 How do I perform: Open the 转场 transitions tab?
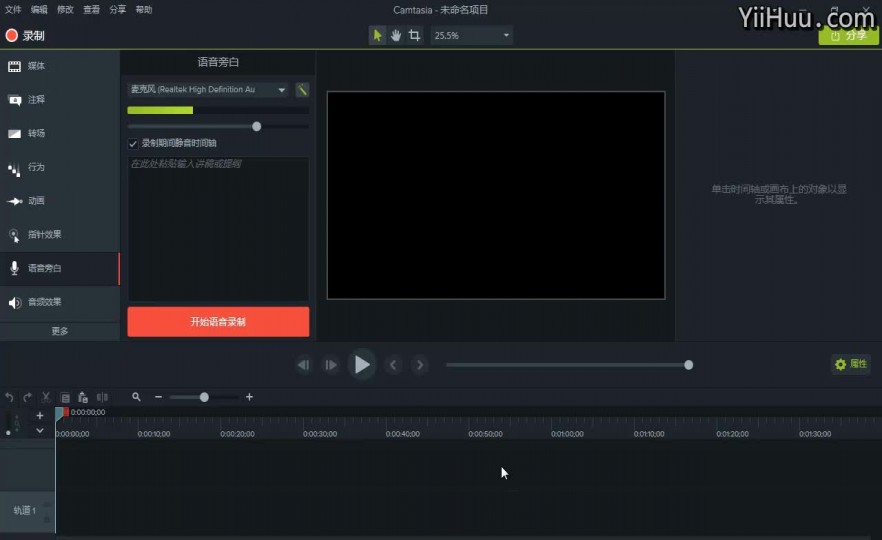point(60,133)
